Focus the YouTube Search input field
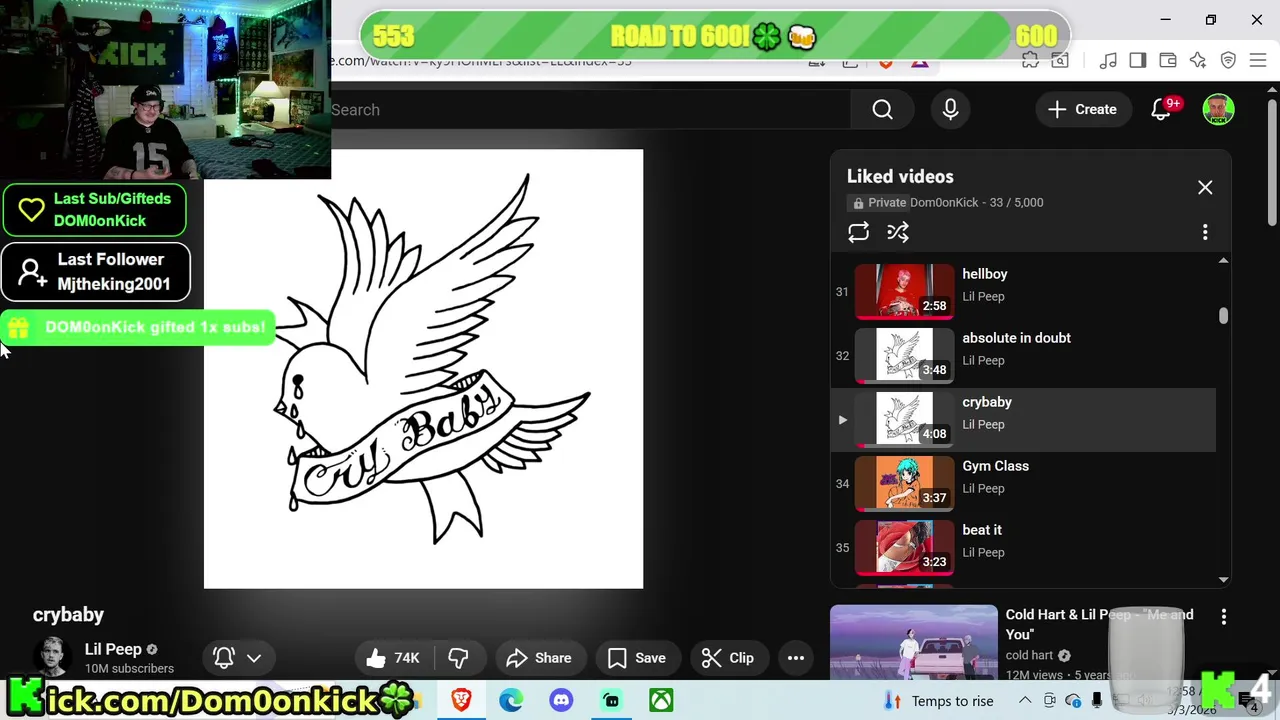This screenshot has height=720, width=1280. [x=590, y=110]
